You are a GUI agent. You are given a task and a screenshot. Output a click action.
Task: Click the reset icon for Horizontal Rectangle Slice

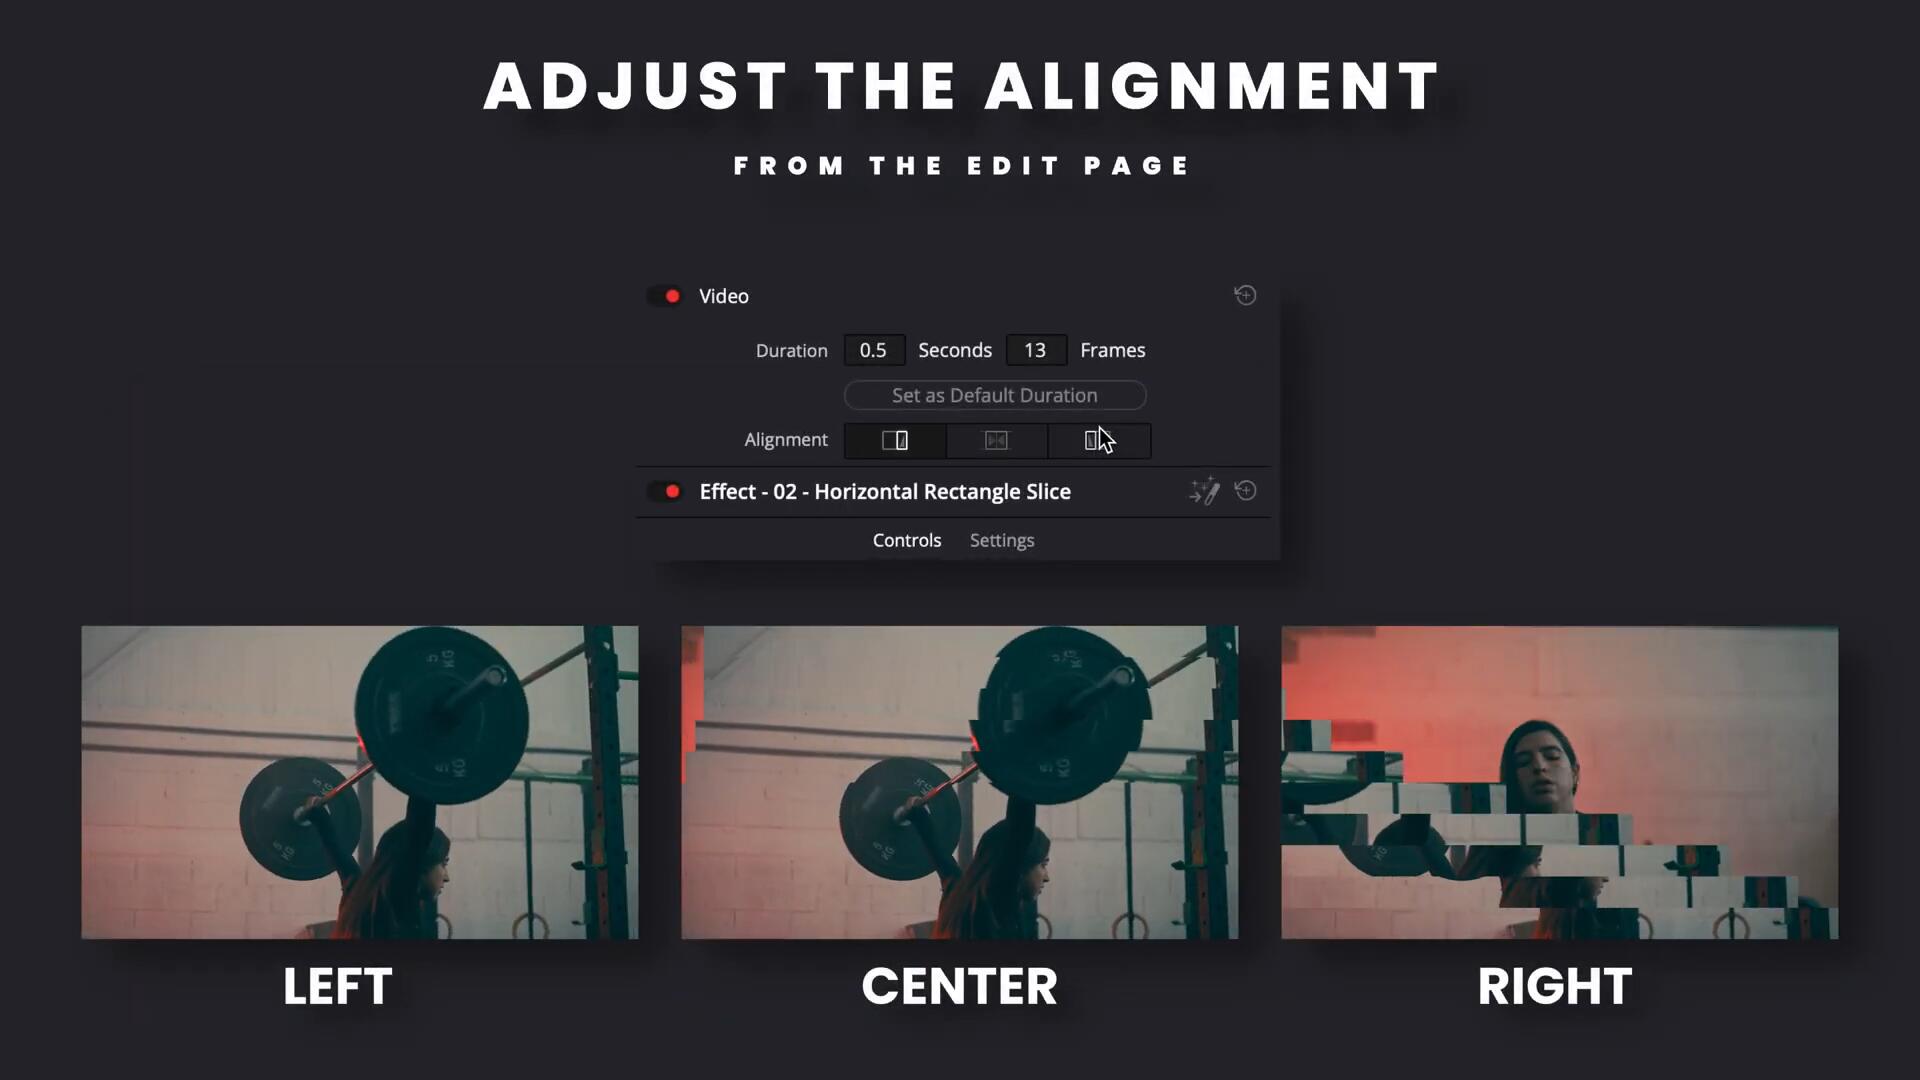1245,491
